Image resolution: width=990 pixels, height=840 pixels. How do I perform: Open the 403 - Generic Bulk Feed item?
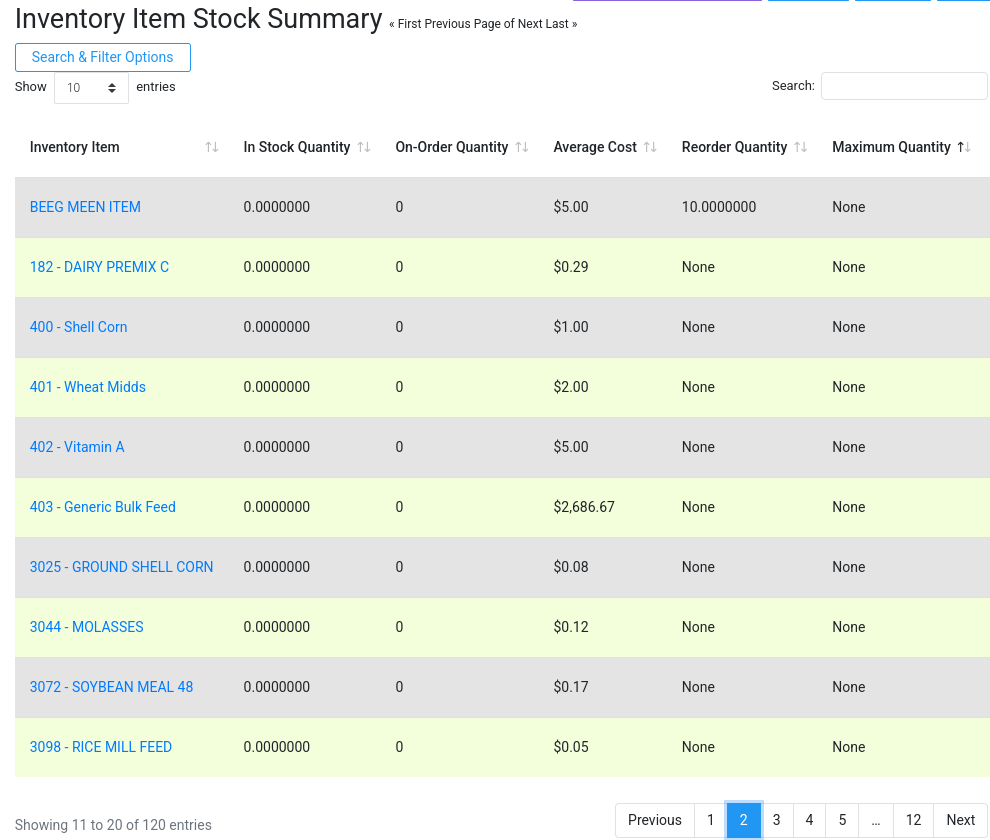tap(102, 507)
